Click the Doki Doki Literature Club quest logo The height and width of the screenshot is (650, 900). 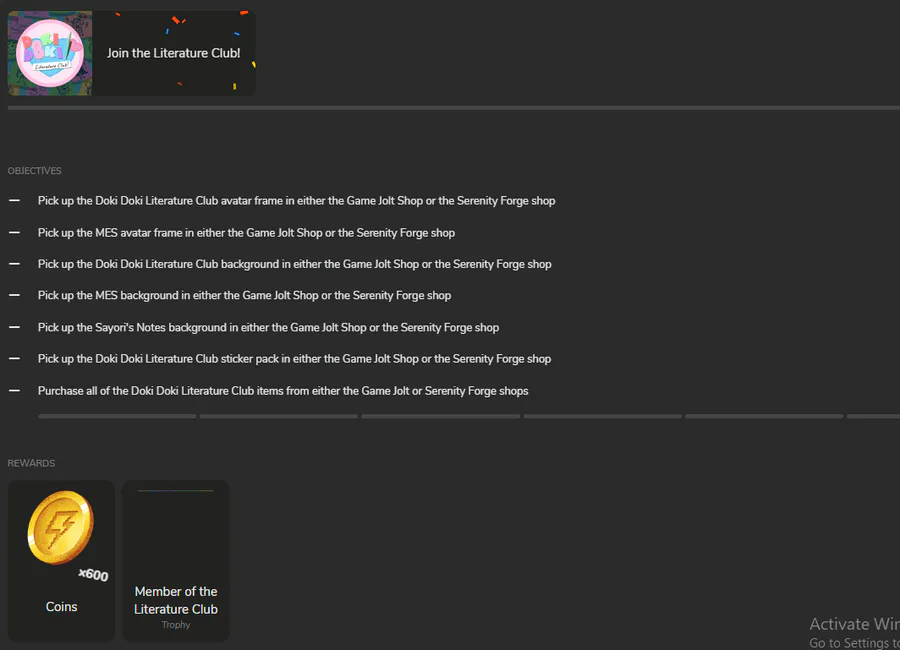tap(50, 53)
